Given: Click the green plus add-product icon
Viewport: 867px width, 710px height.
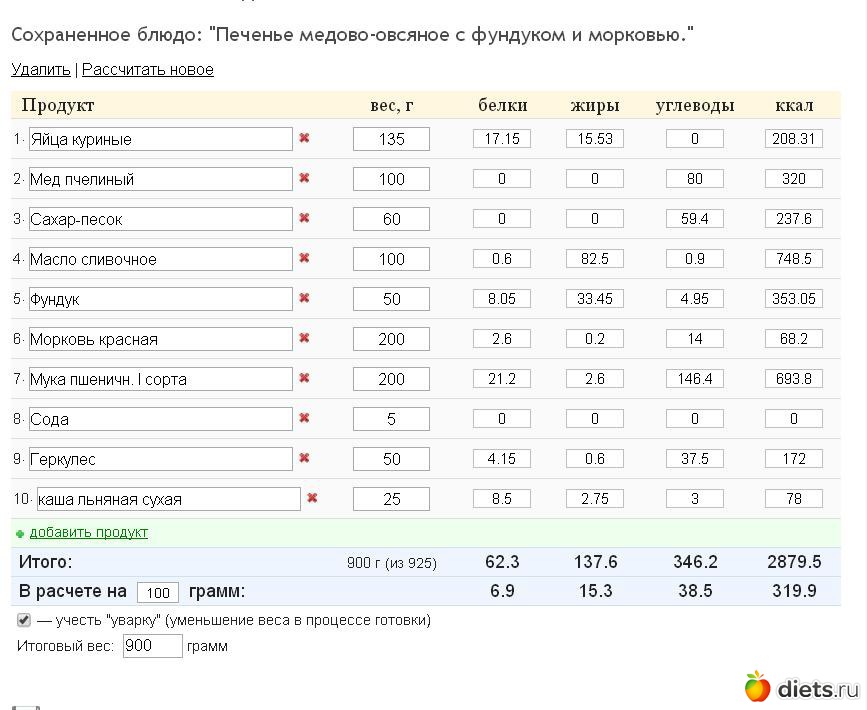Looking at the screenshot, I should point(20,534).
